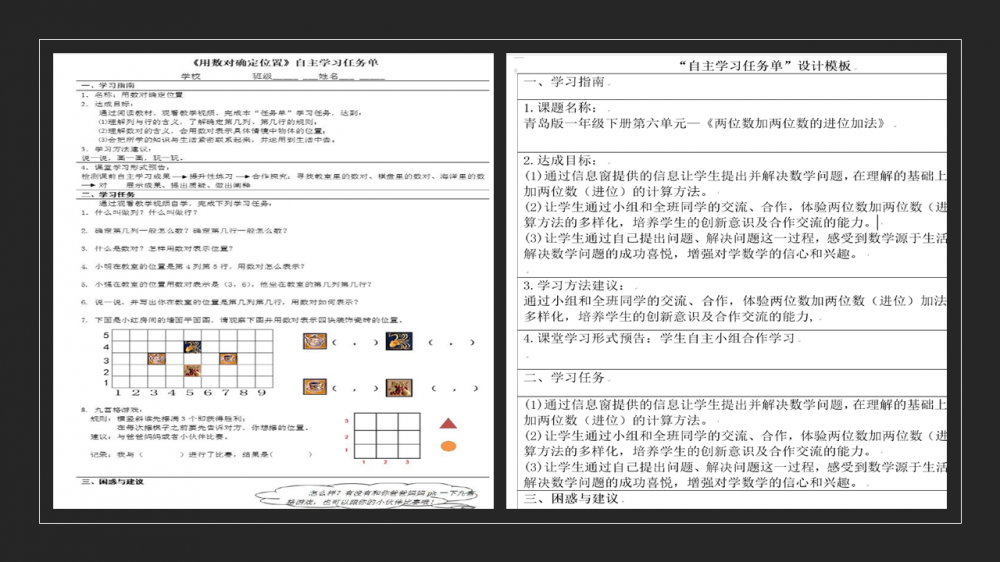Click the lower-left tile image beside the answer brackets
The height and width of the screenshot is (562, 1000).
315,387
